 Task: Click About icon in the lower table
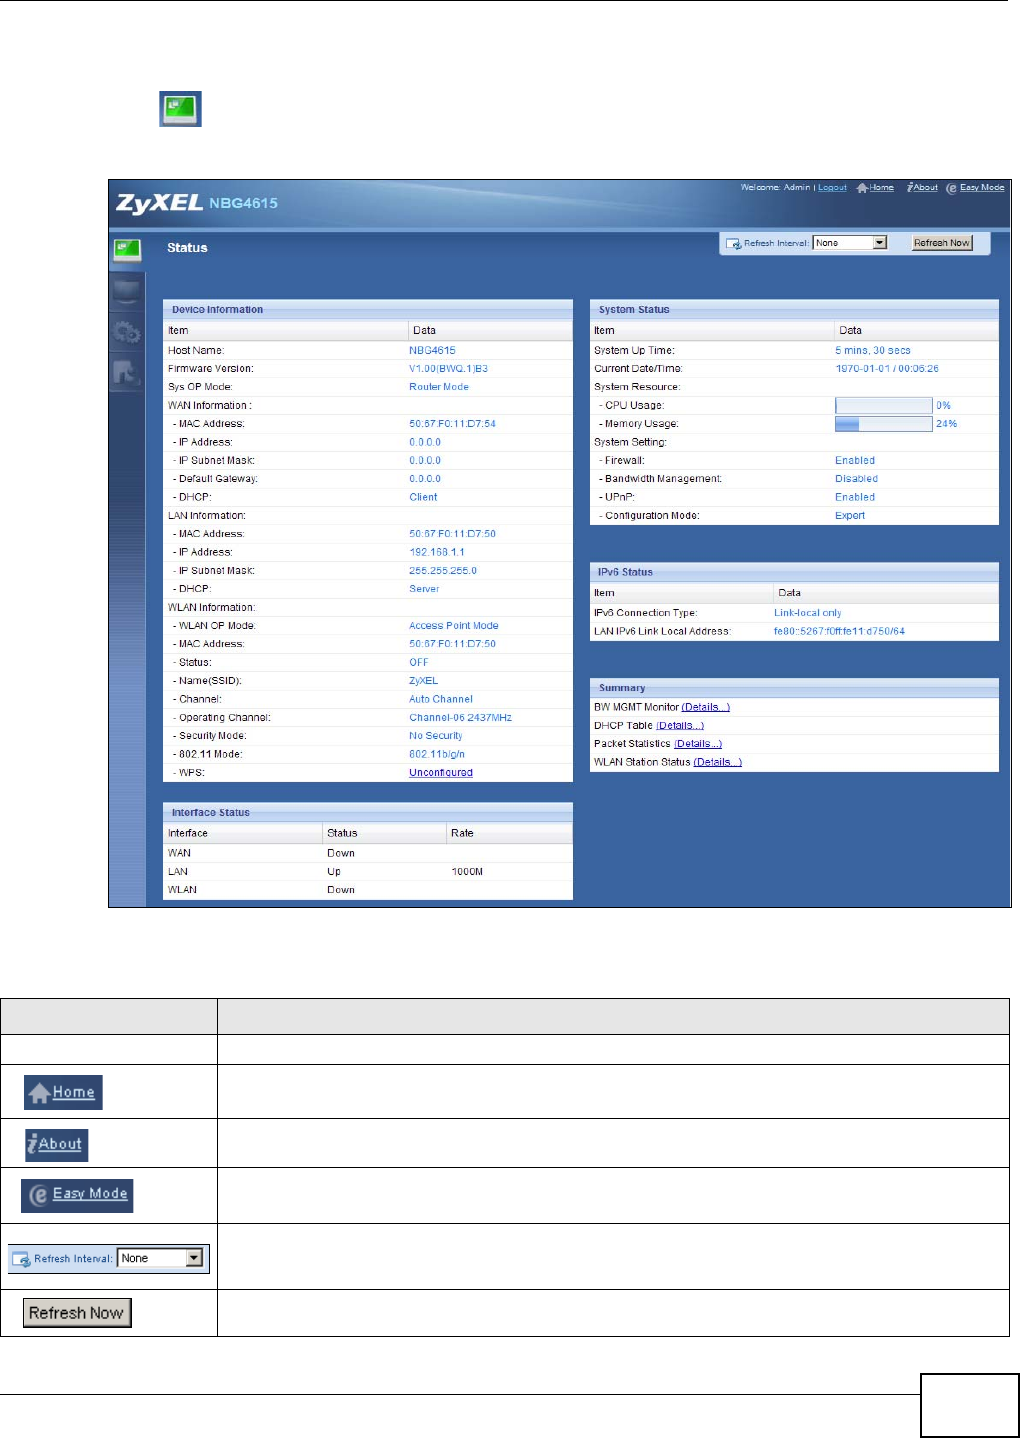(57, 1144)
